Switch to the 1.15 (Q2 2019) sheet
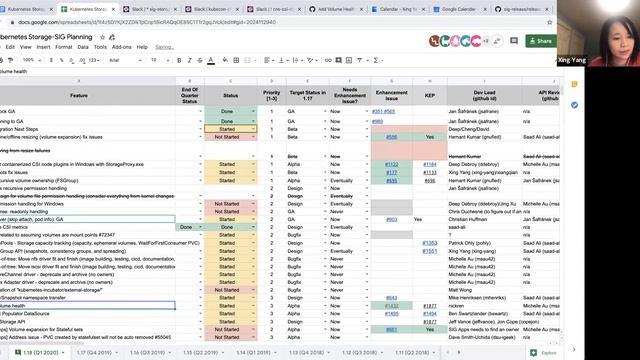 tap(200, 353)
